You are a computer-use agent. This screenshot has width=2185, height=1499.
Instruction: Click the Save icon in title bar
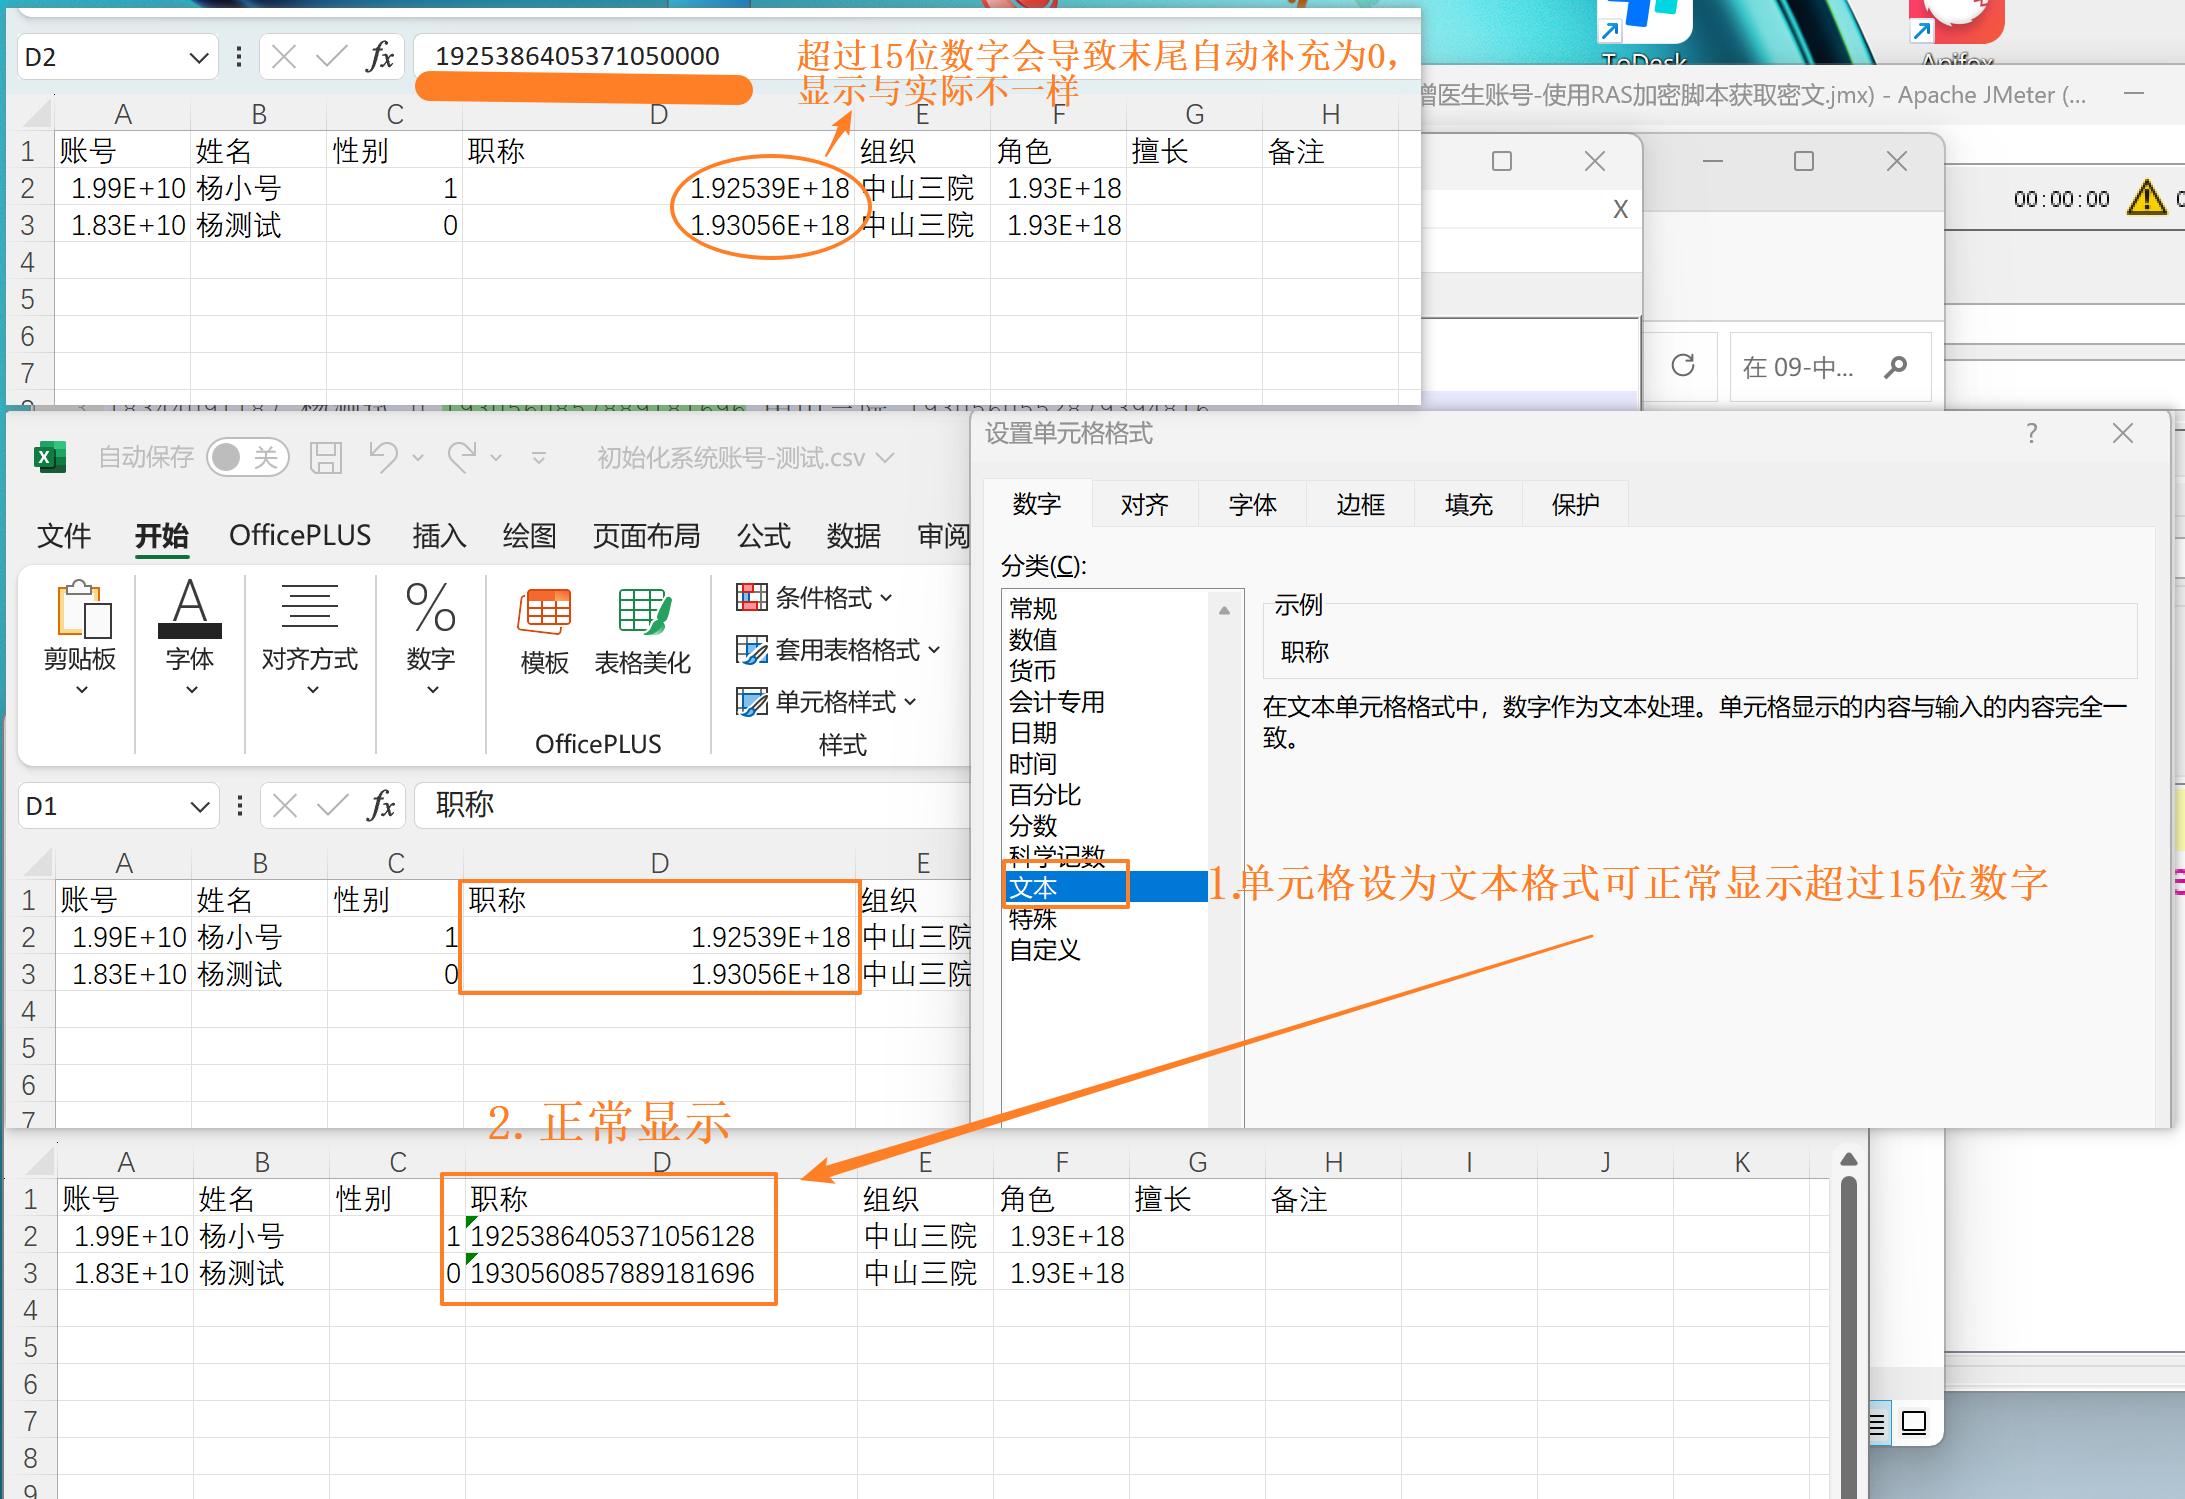coord(325,458)
